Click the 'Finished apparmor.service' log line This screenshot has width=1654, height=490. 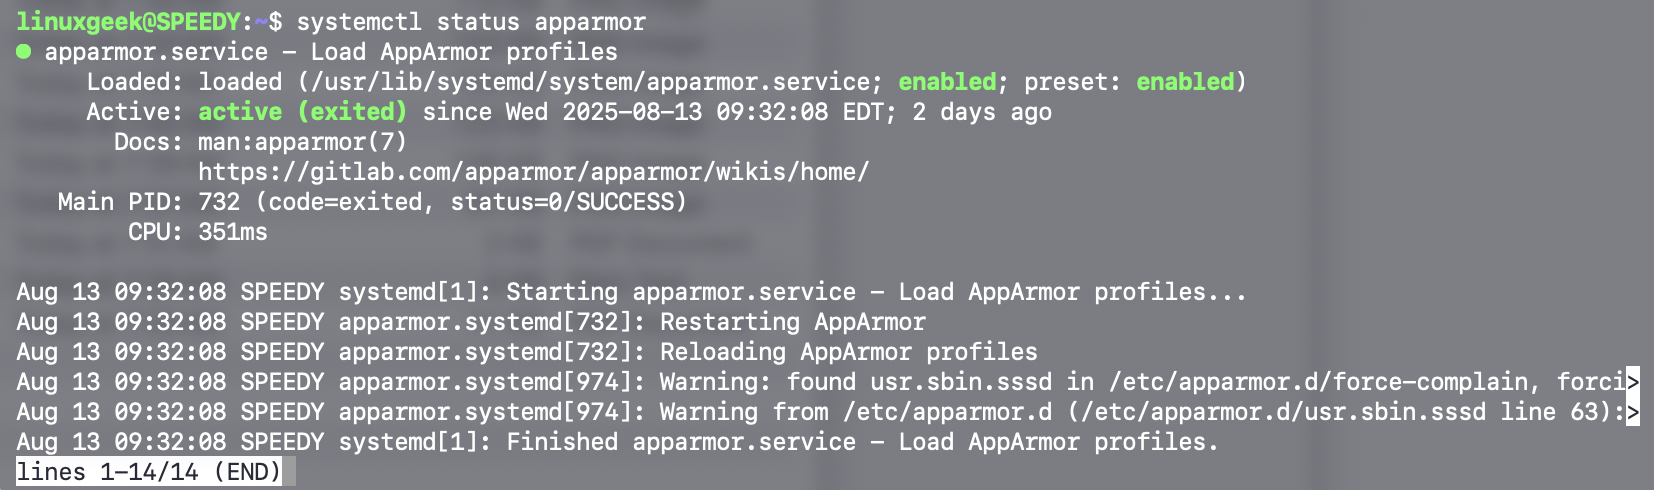coord(617,442)
